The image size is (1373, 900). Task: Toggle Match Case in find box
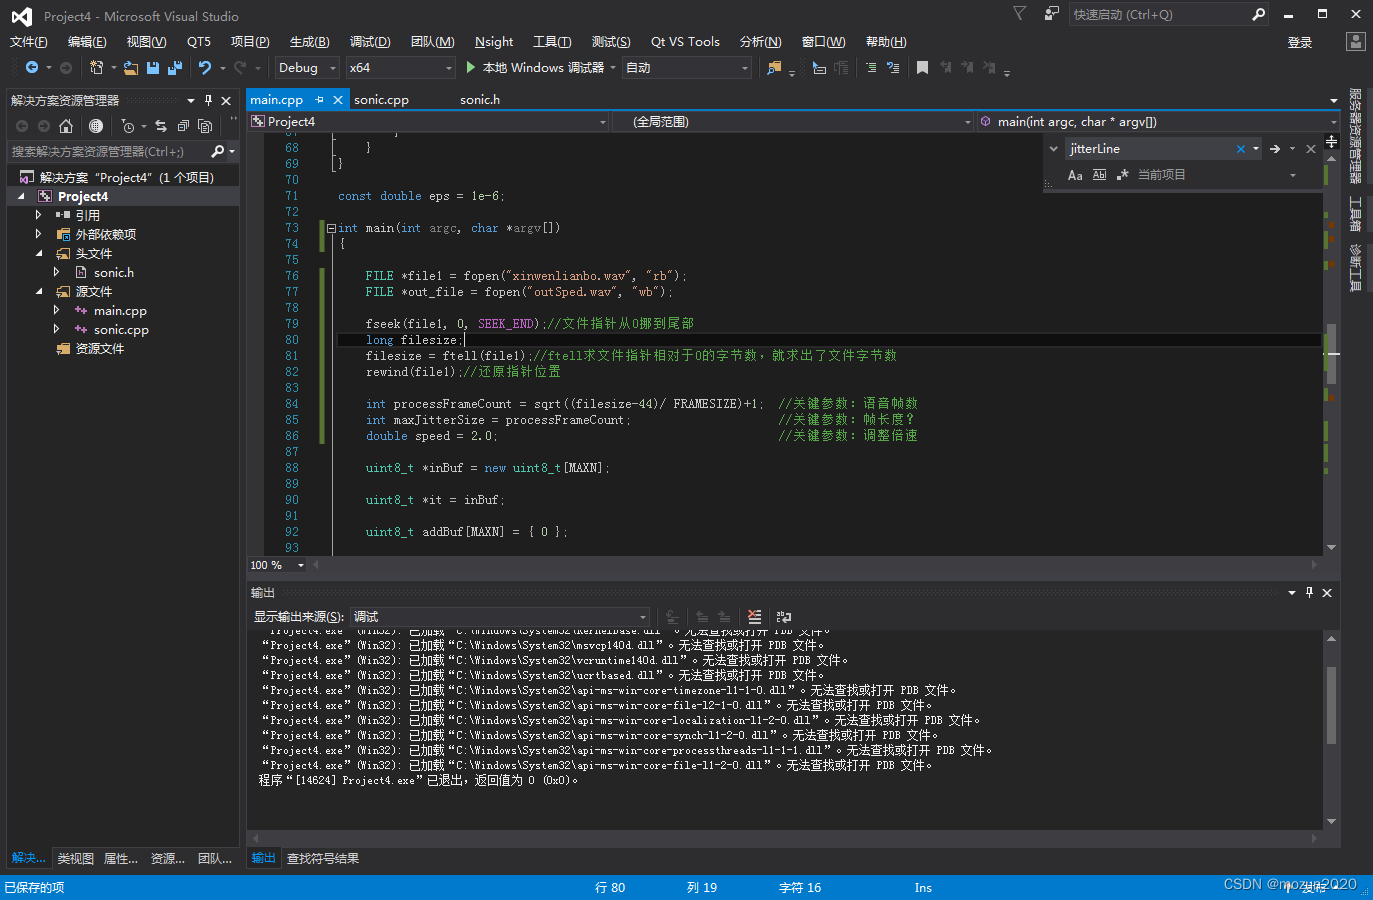tap(1075, 175)
